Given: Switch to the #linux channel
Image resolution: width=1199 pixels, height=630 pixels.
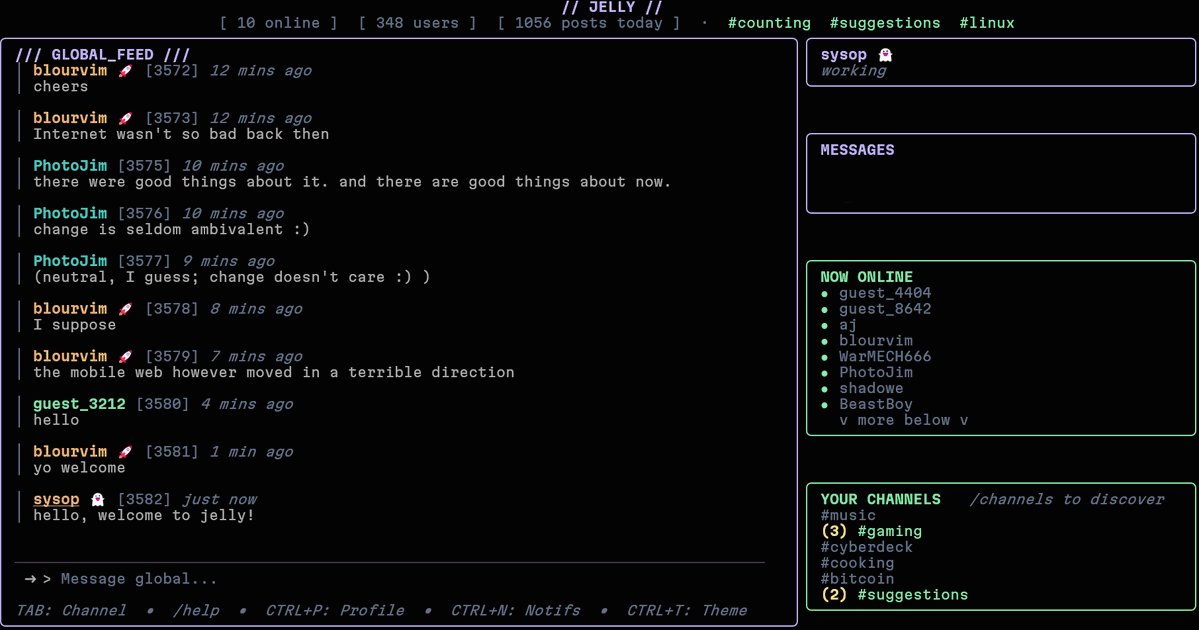Looking at the screenshot, I should coord(987,22).
